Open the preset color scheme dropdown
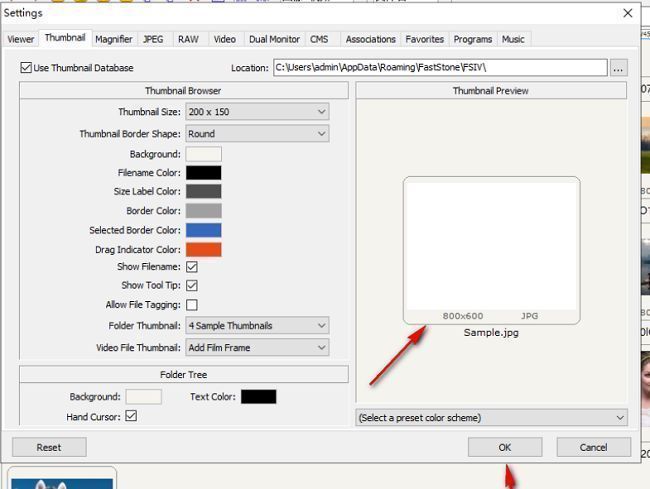This screenshot has width=650, height=489. [491, 418]
